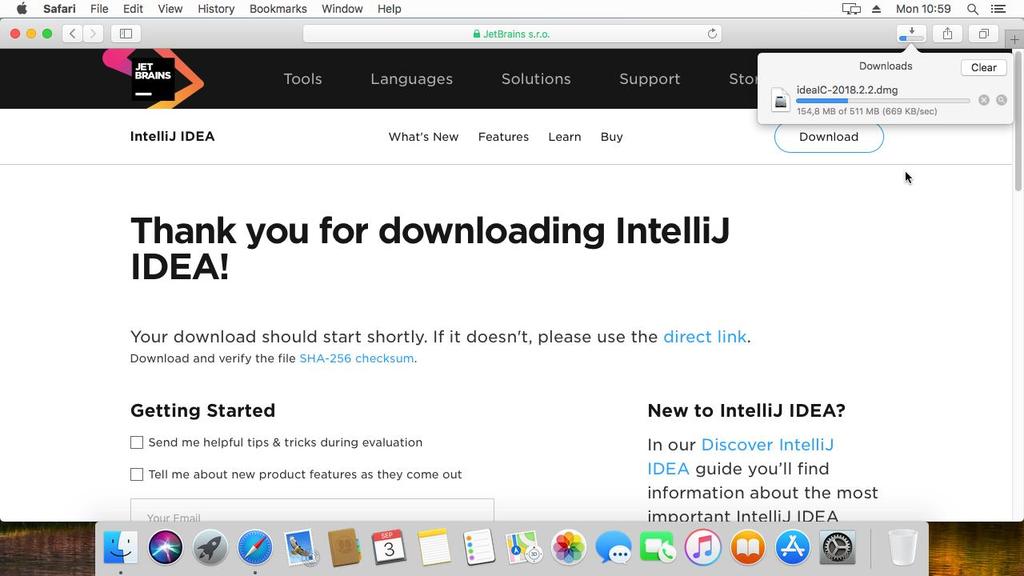Image resolution: width=1024 pixels, height=576 pixels.
Task: Open Photos in the dock
Action: 569,547
